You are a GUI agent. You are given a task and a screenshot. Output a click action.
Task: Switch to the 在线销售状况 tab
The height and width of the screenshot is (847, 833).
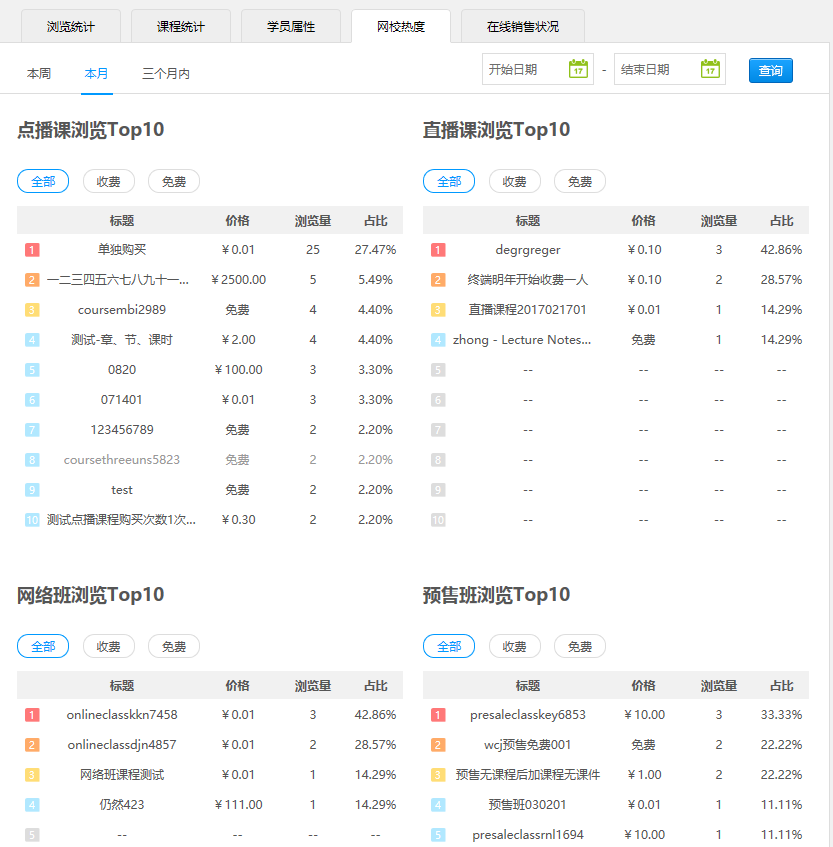tap(523, 26)
